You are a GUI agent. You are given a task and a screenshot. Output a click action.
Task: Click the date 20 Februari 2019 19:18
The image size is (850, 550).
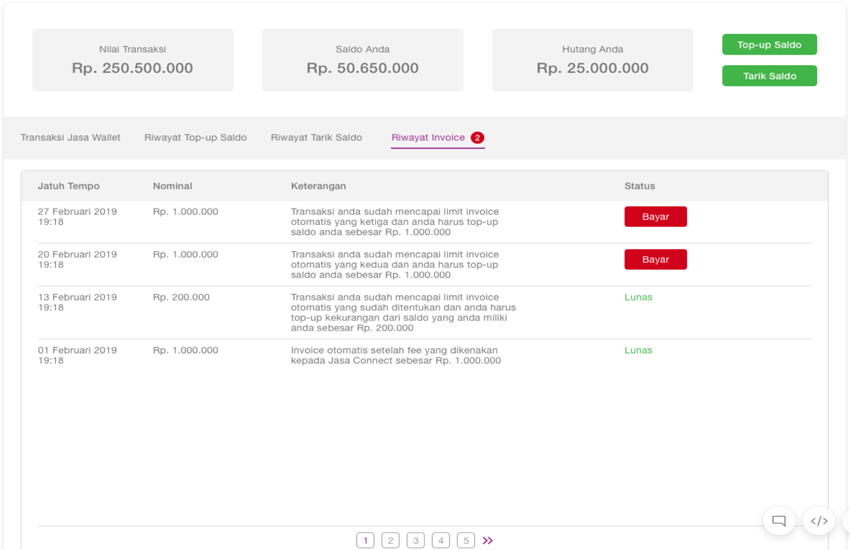pos(77,260)
